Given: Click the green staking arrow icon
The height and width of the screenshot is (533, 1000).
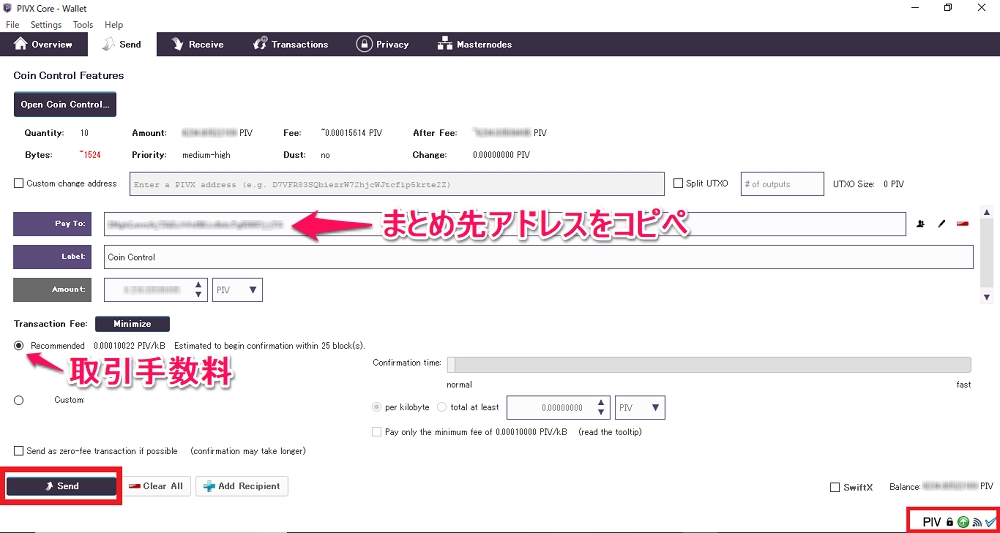Looking at the screenshot, I should point(963,522).
